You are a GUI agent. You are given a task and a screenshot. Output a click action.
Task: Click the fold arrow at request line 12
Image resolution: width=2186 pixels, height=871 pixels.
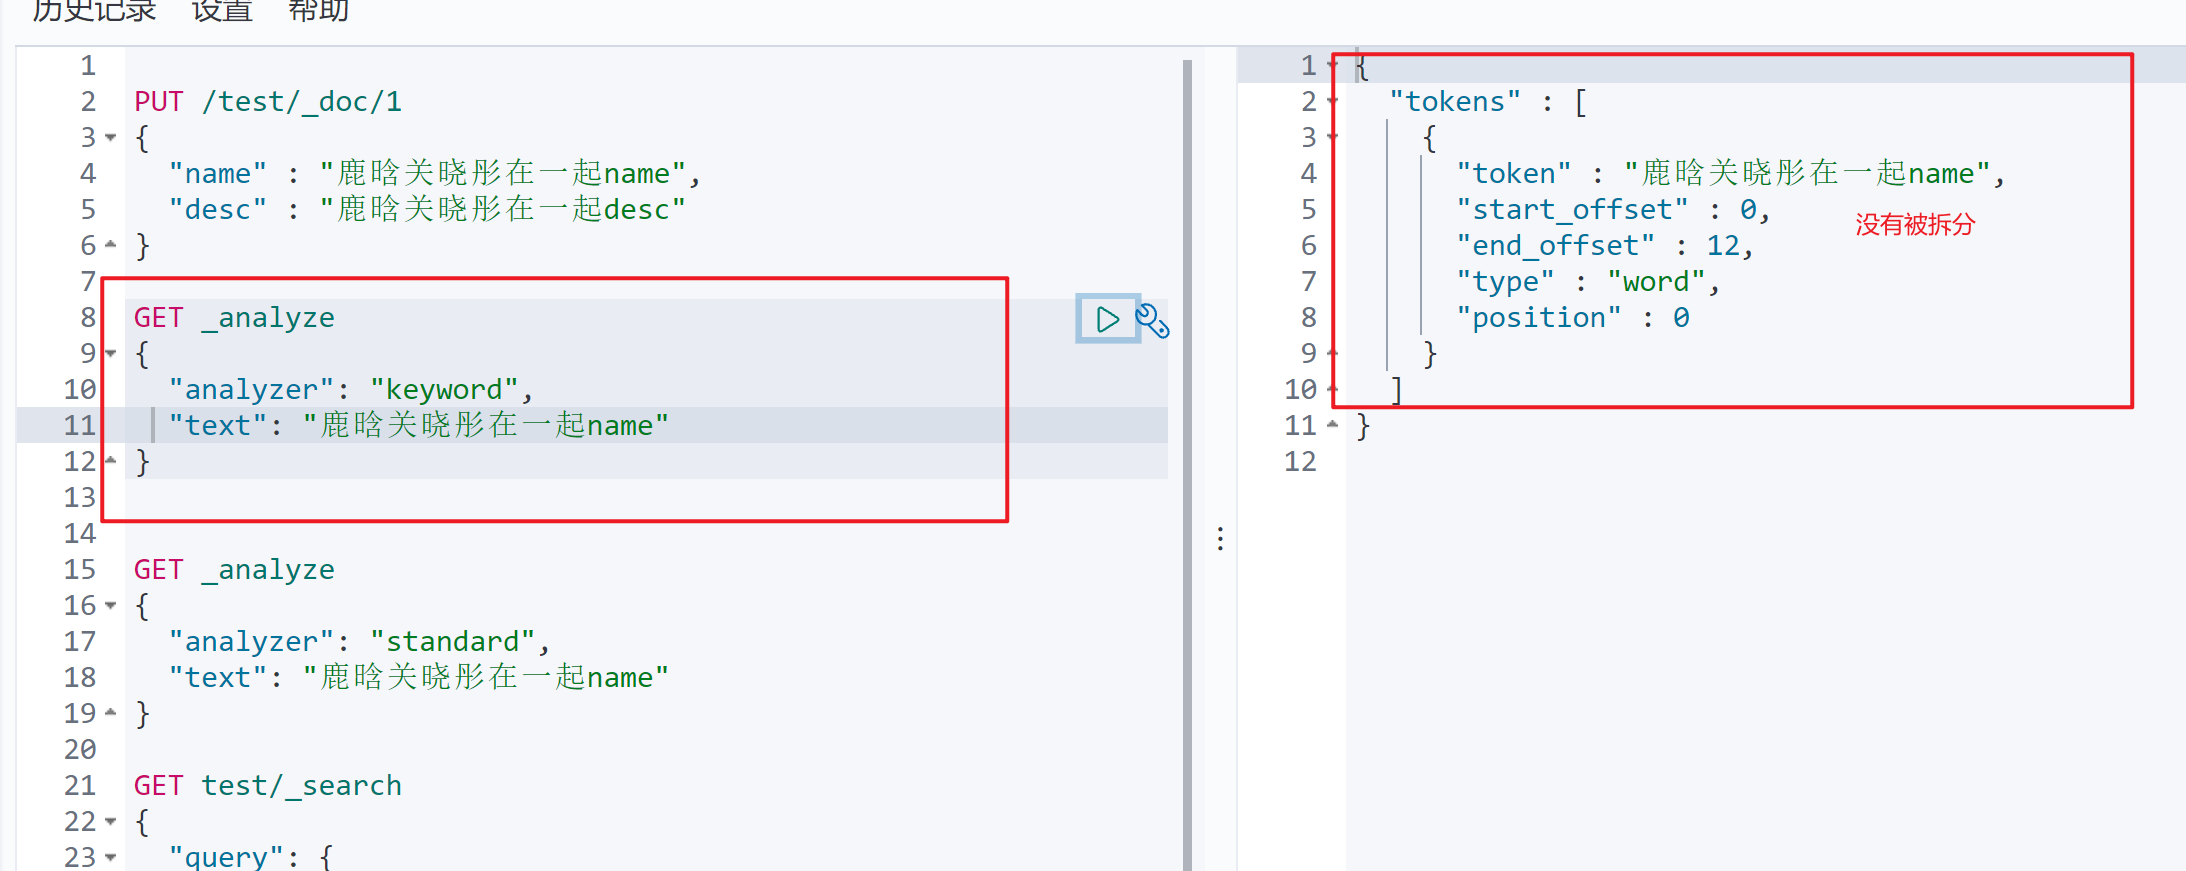111,461
